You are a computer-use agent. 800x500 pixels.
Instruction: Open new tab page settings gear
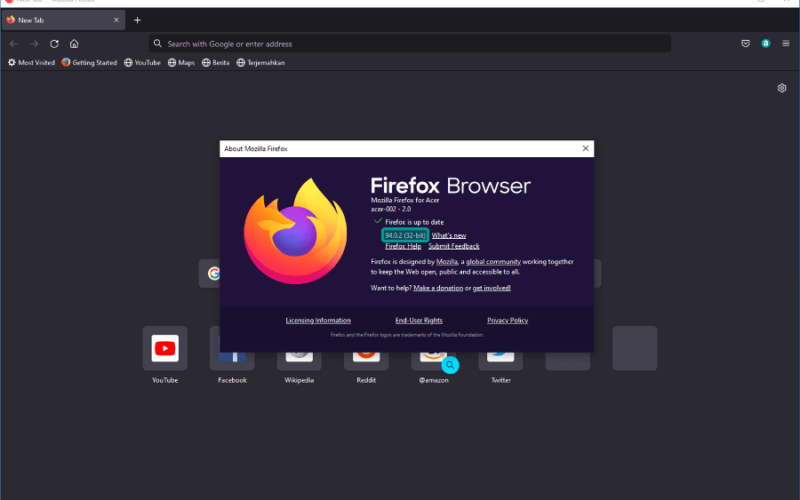(x=782, y=88)
